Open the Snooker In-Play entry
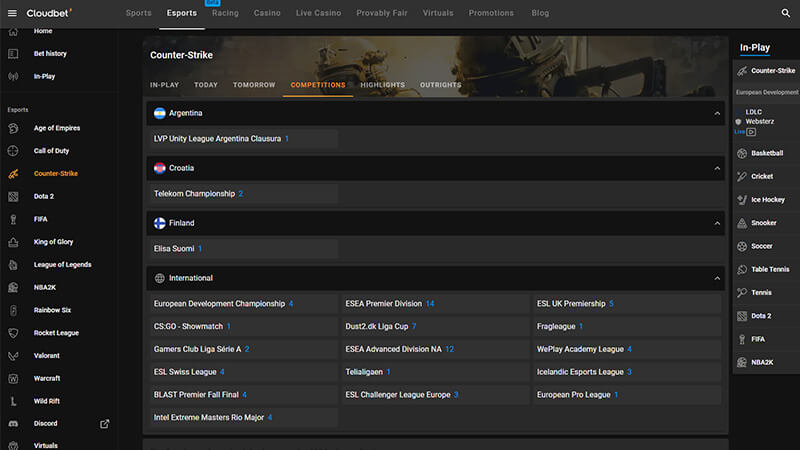800x450 pixels. point(764,223)
